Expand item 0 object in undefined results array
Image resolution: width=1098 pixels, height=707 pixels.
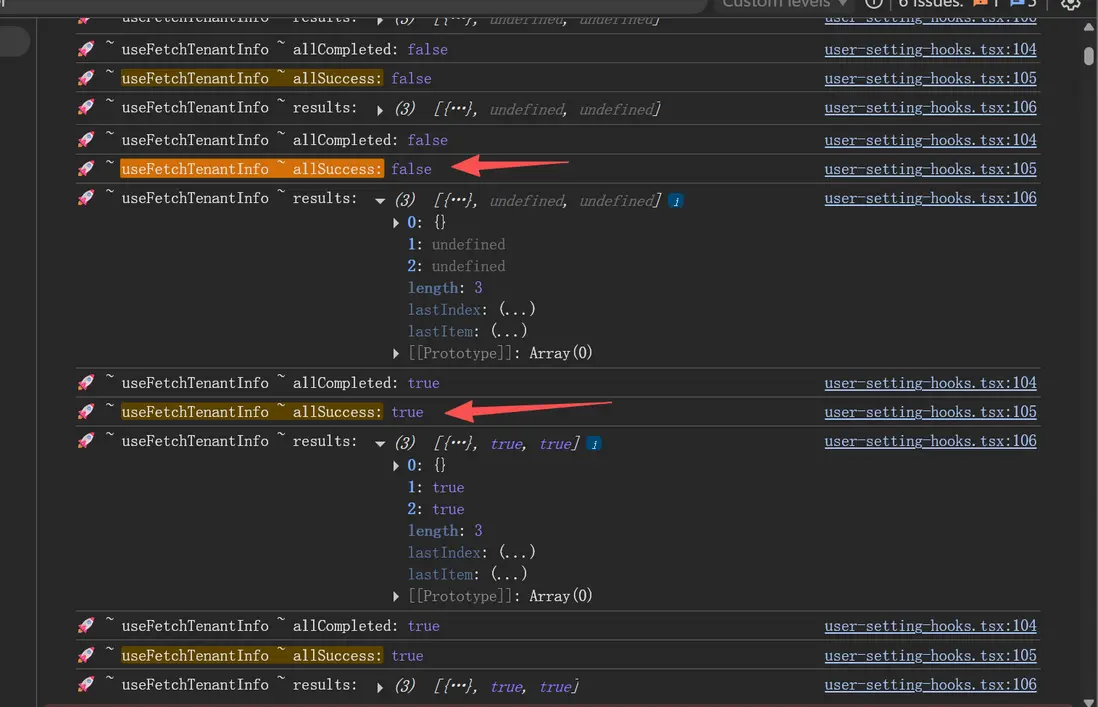point(398,223)
